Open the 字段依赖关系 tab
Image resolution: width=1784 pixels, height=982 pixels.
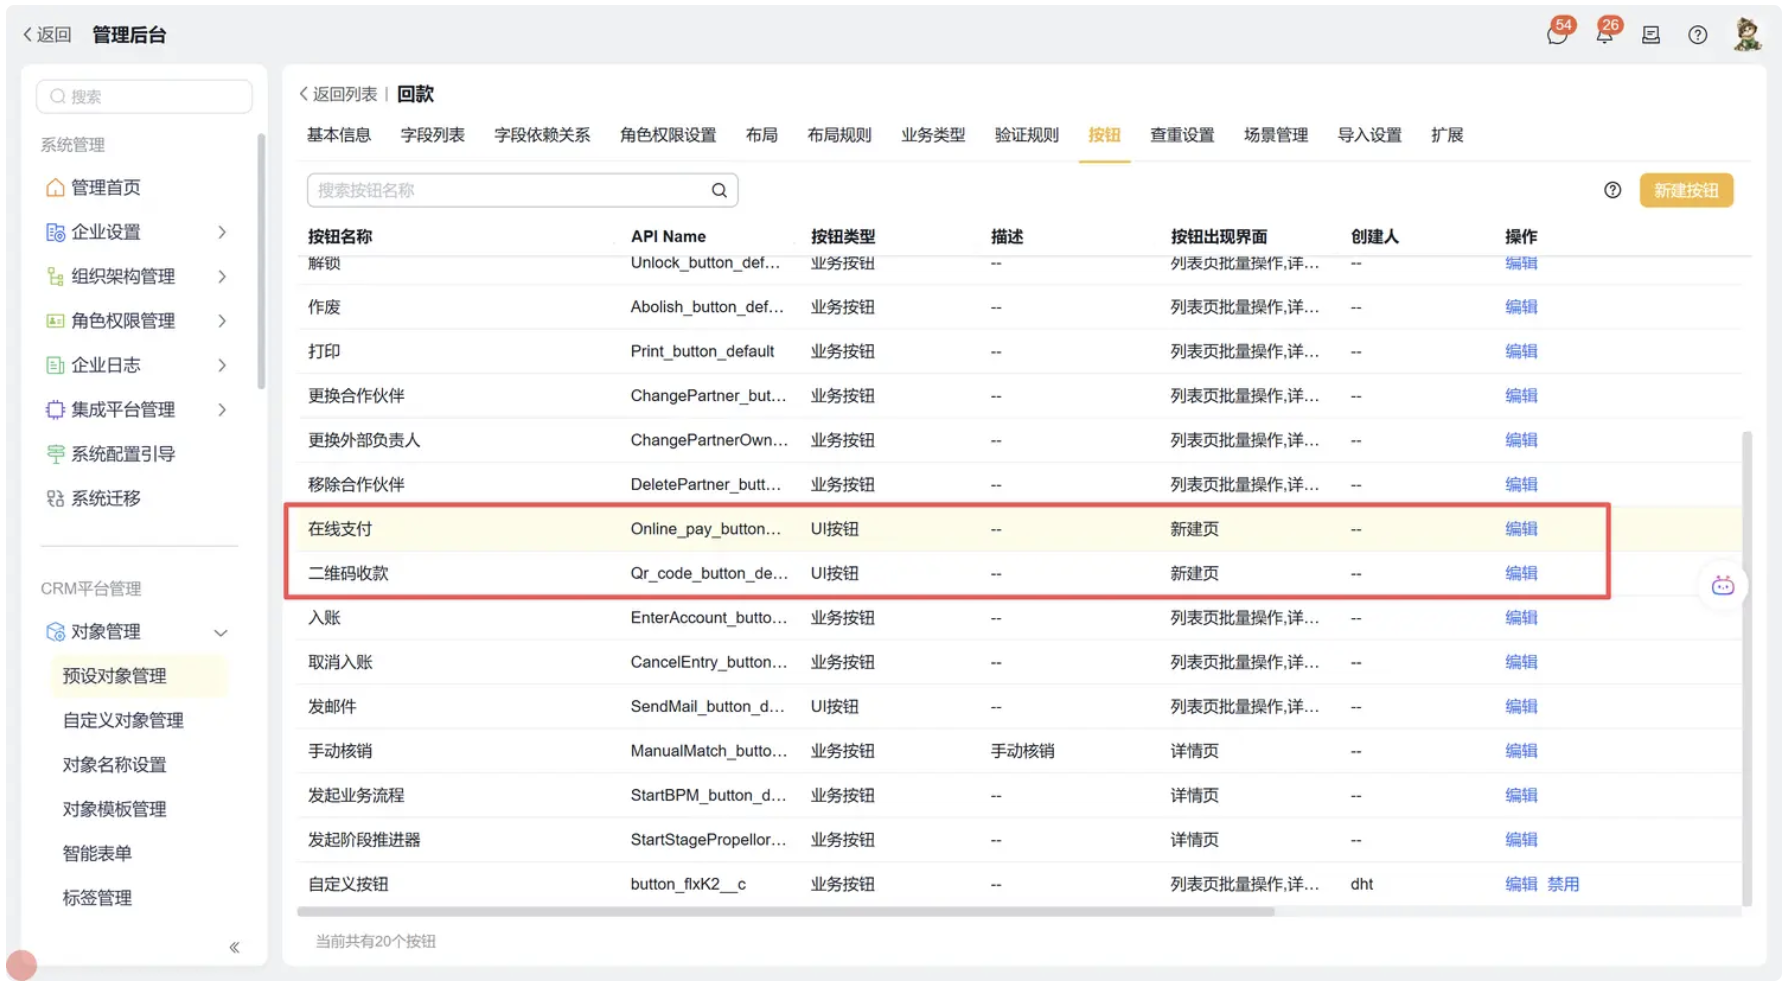[542, 135]
